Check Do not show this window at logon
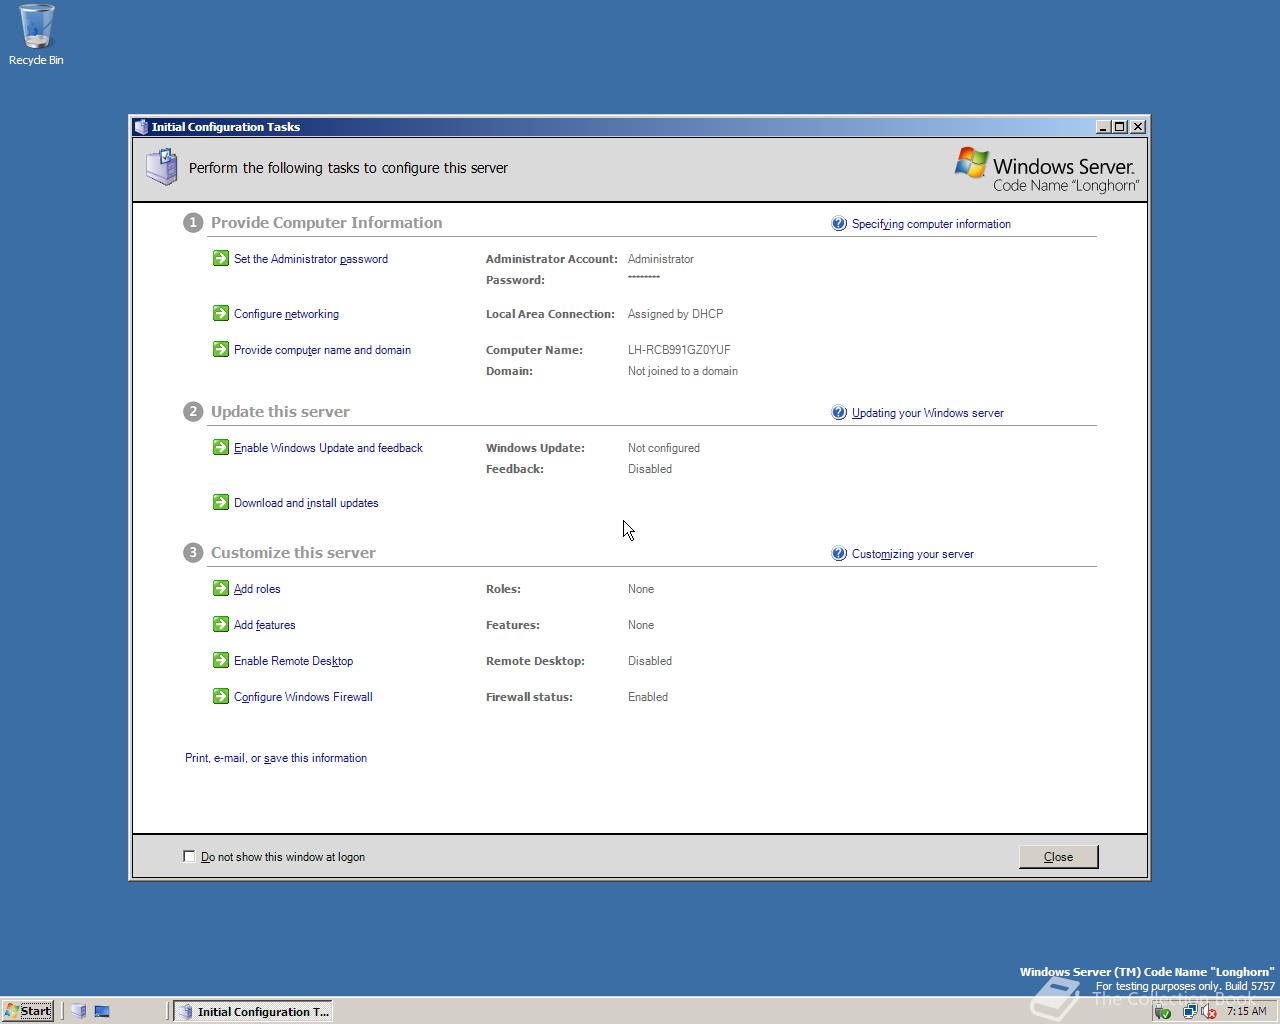This screenshot has height=1024, width=1280. tap(189, 856)
